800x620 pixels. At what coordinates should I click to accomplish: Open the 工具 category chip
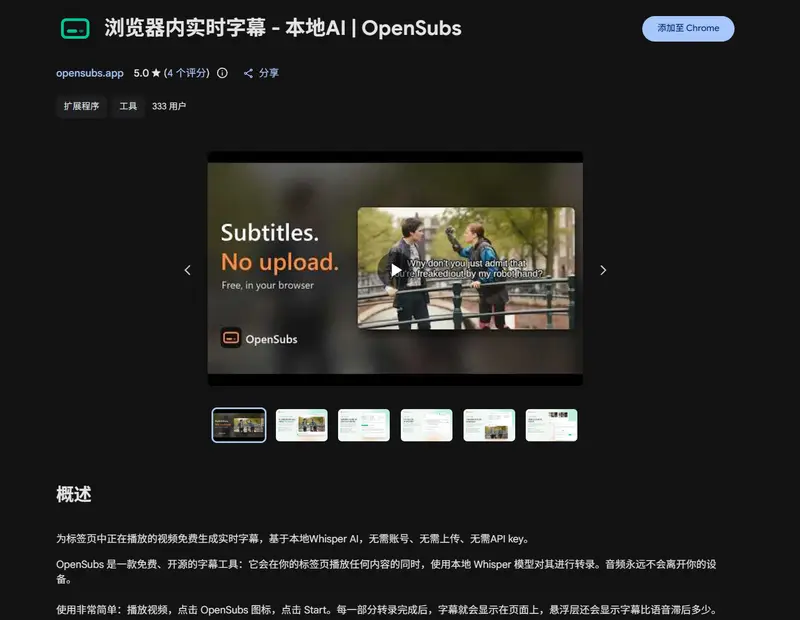pos(128,106)
